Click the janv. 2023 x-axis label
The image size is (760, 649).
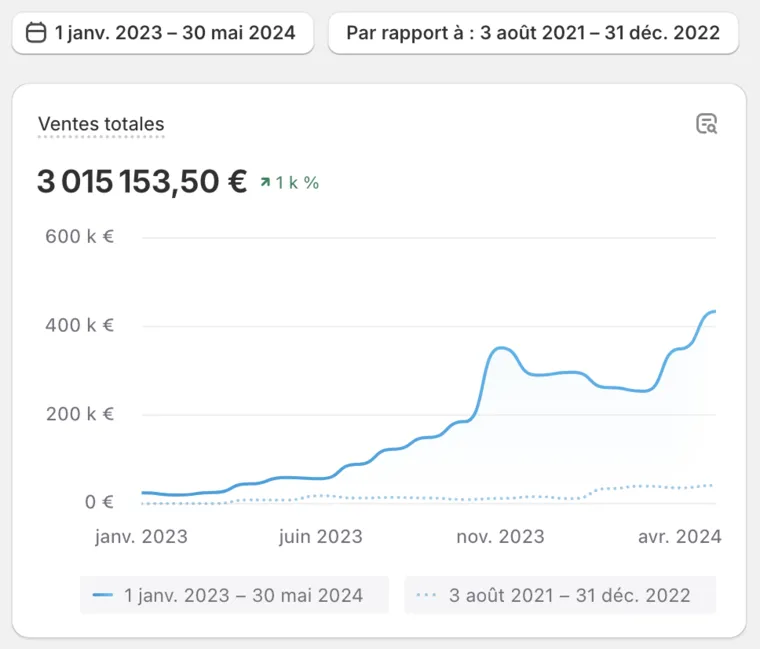[141, 537]
